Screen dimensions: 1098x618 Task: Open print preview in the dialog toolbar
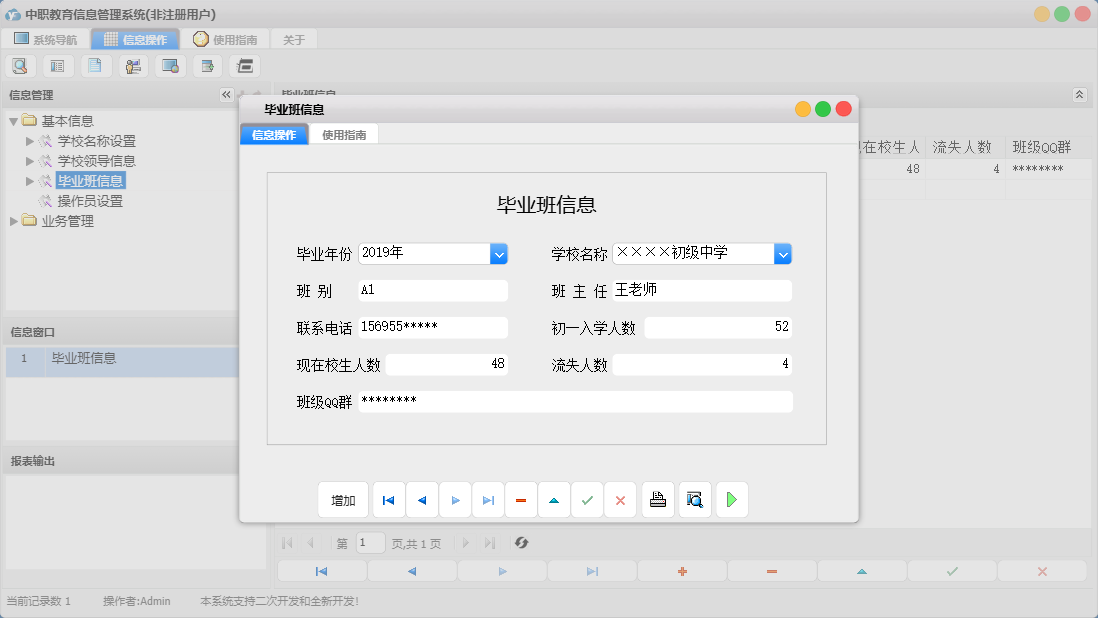694,499
